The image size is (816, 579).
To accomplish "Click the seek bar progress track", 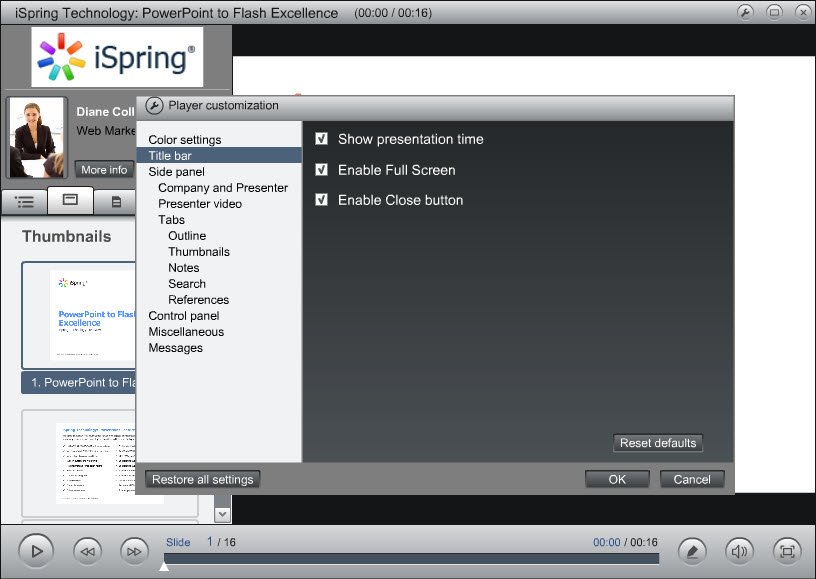I will pos(411,559).
